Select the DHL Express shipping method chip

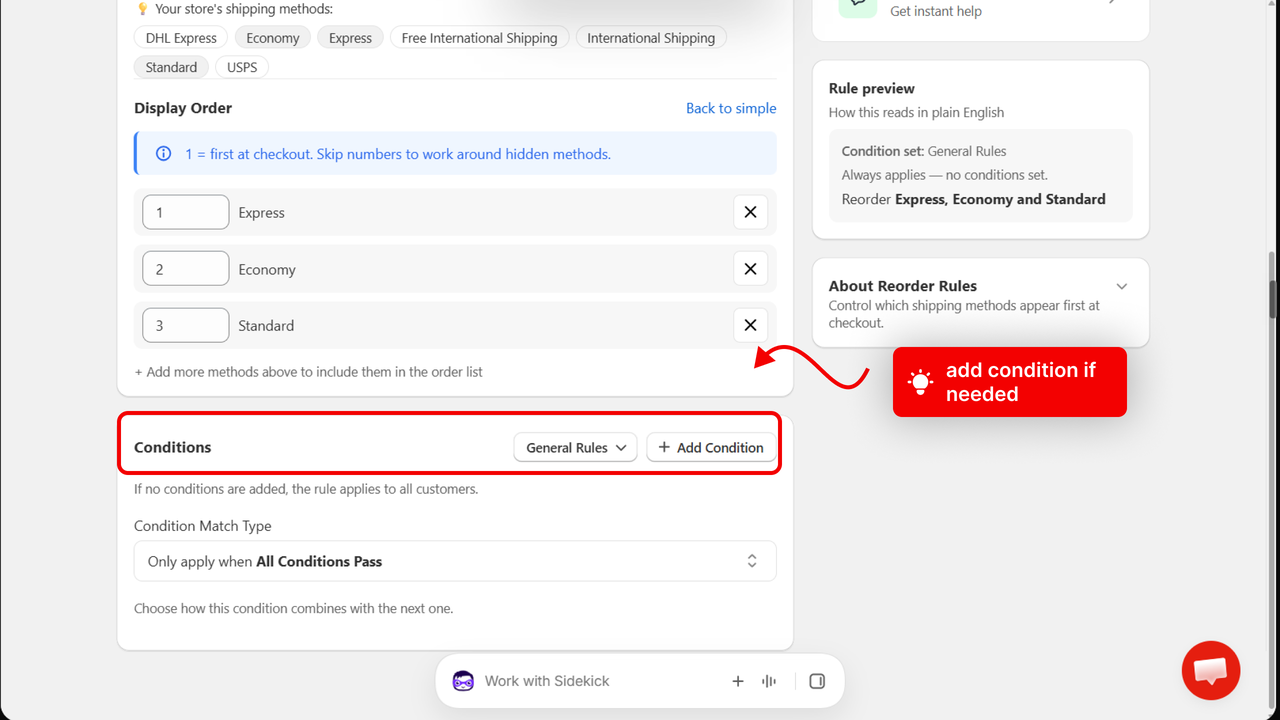[181, 38]
